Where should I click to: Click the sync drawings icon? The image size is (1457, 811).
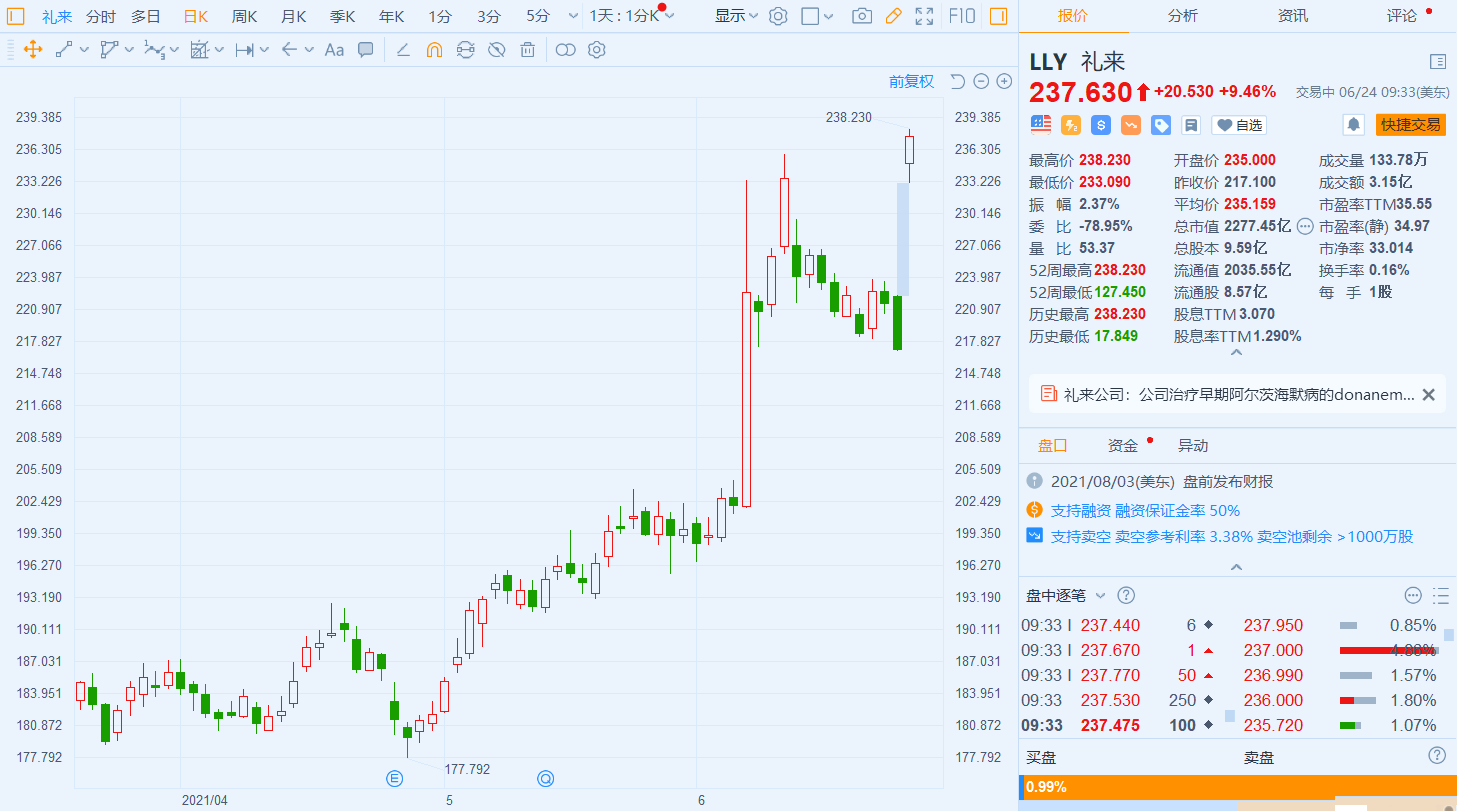click(x=465, y=50)
